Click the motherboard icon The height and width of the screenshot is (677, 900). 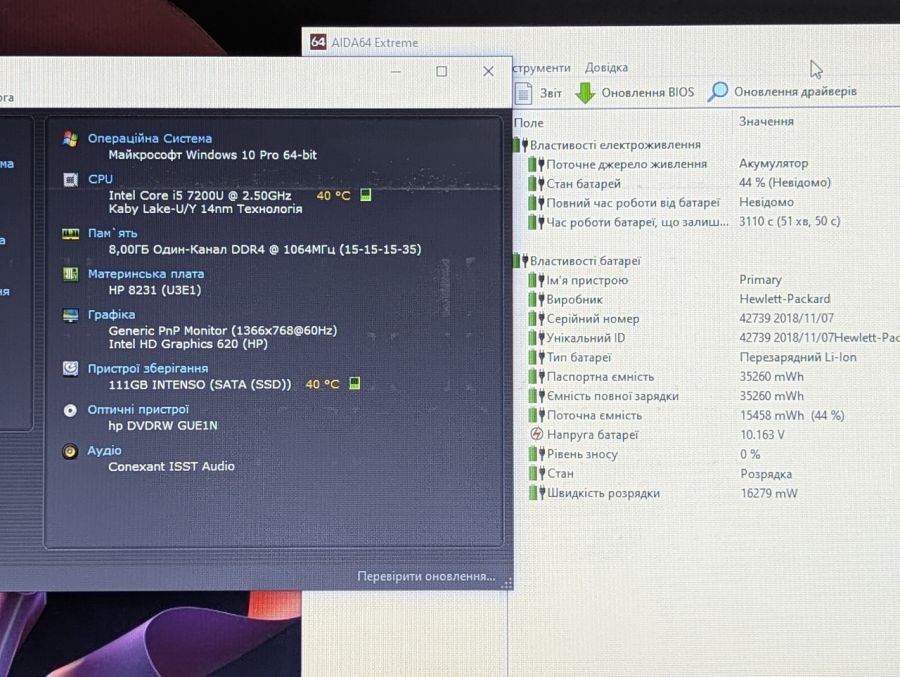point(70,274)
